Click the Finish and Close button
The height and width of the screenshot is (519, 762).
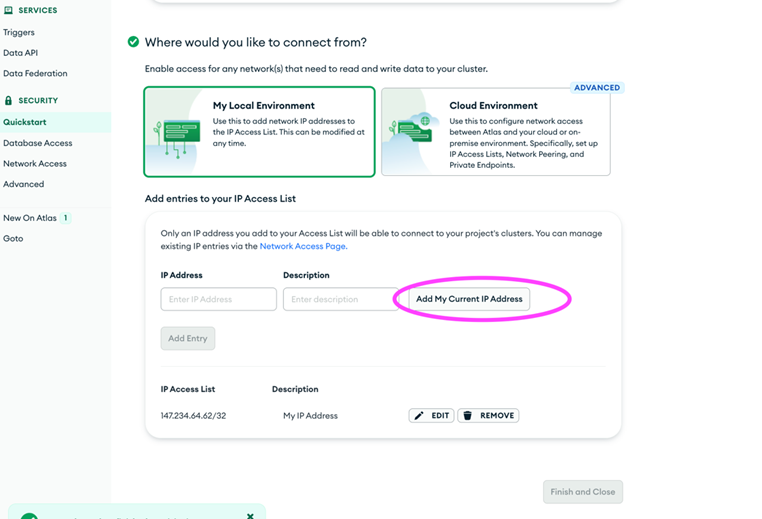[583, 492]
